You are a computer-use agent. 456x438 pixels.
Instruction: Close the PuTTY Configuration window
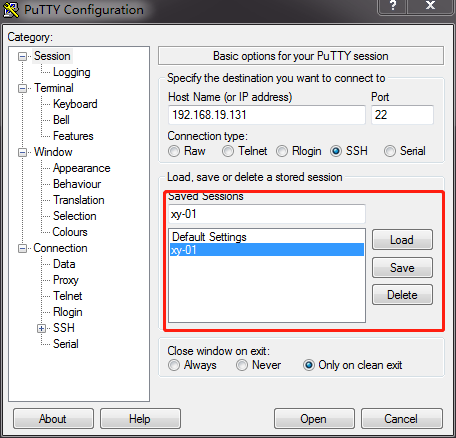pos(430,6)
